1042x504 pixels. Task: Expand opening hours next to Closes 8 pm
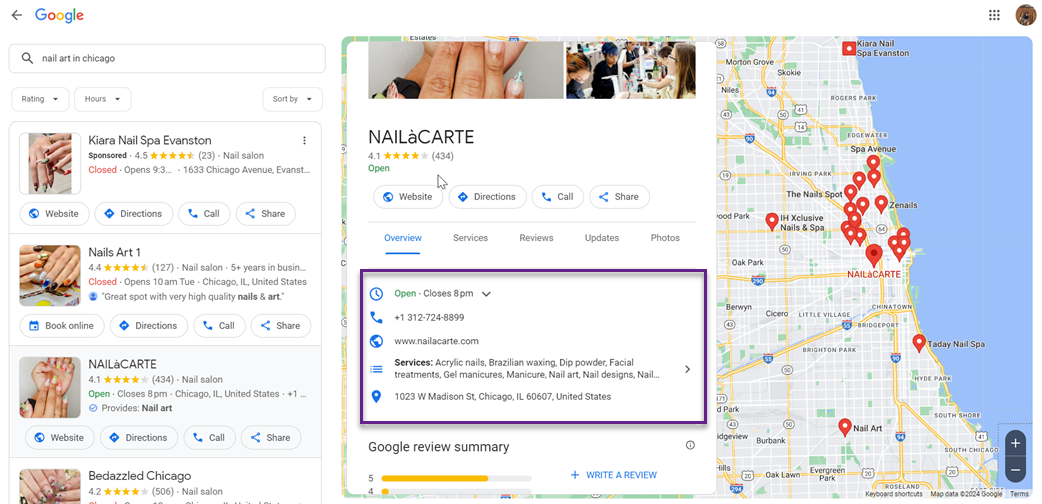(x=486, y=294)
